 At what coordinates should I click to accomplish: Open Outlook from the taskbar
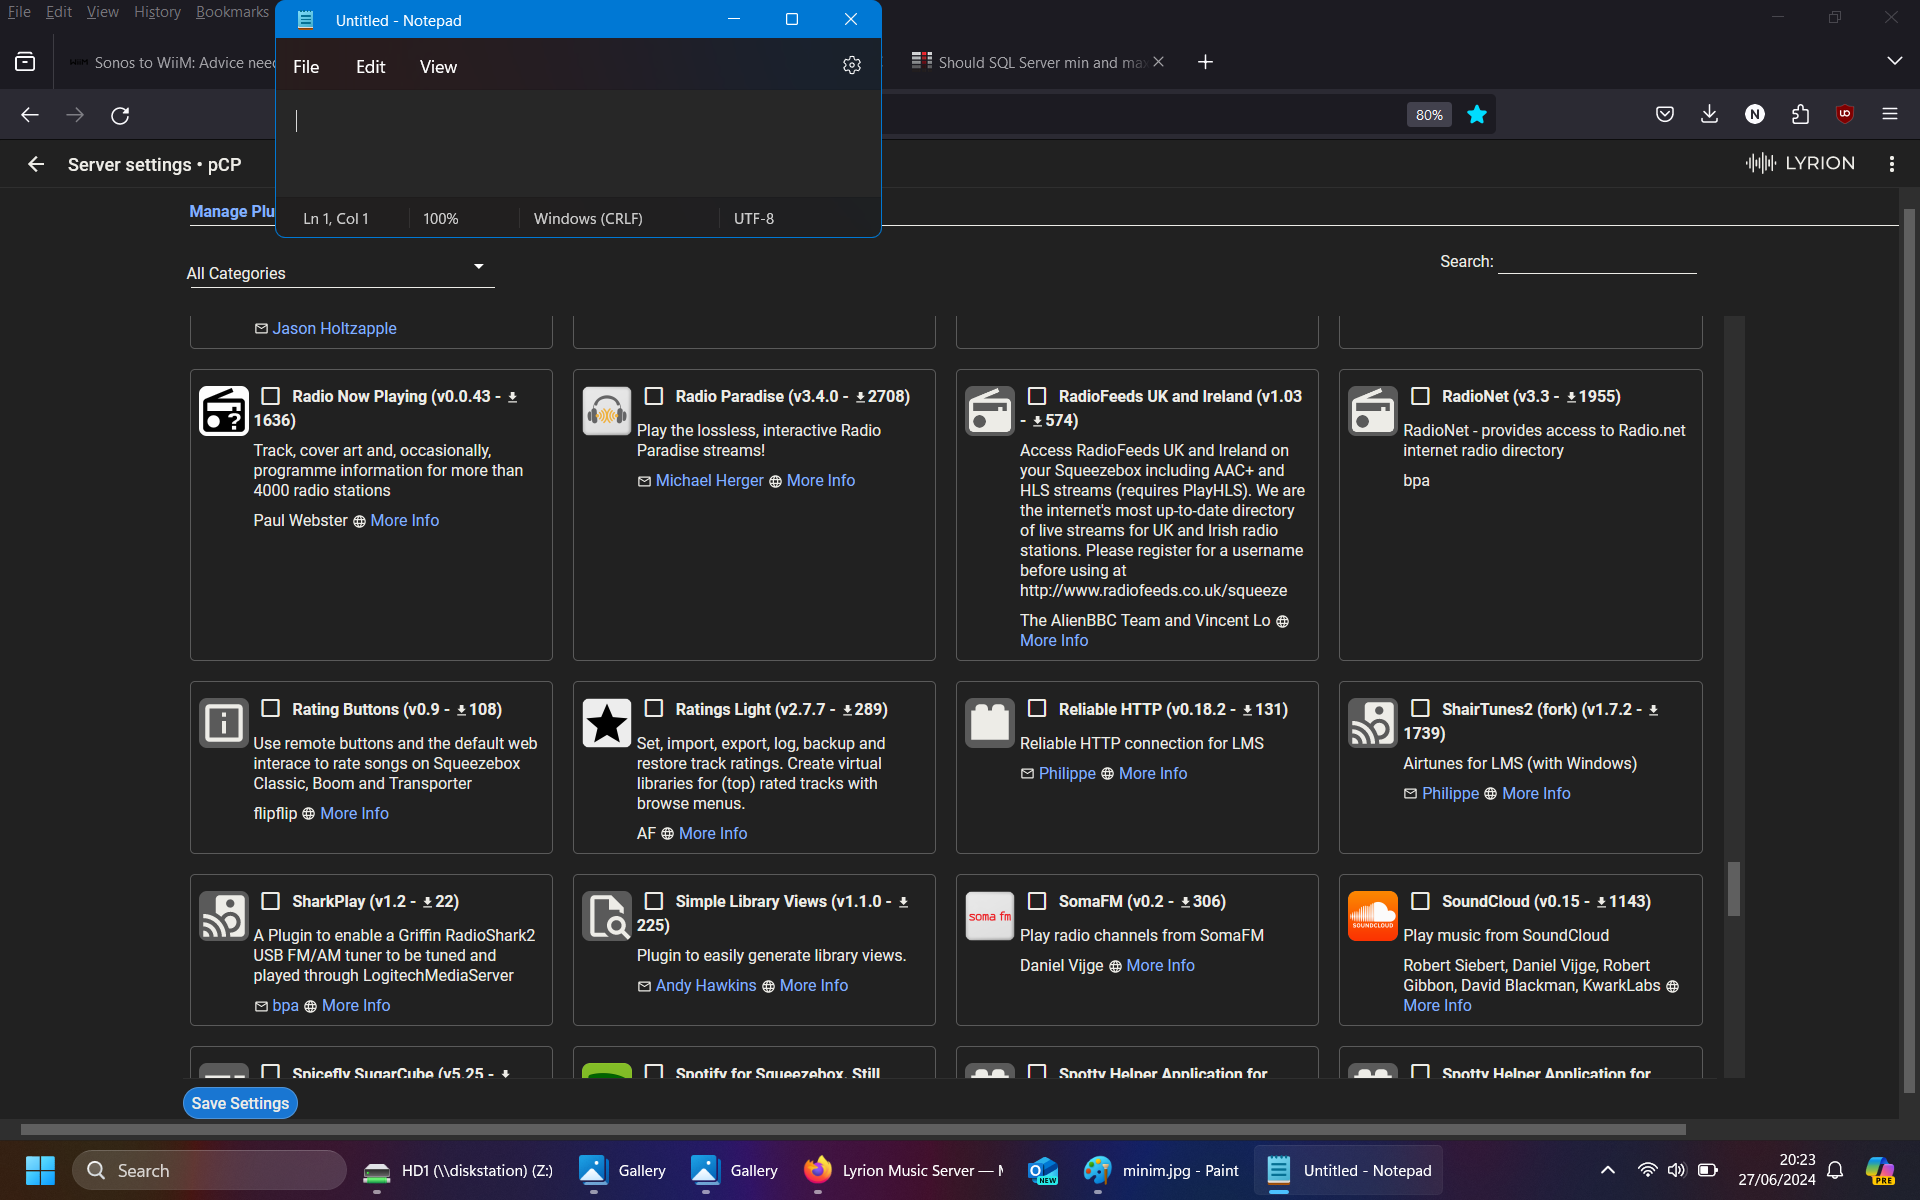point(1042,1170)
